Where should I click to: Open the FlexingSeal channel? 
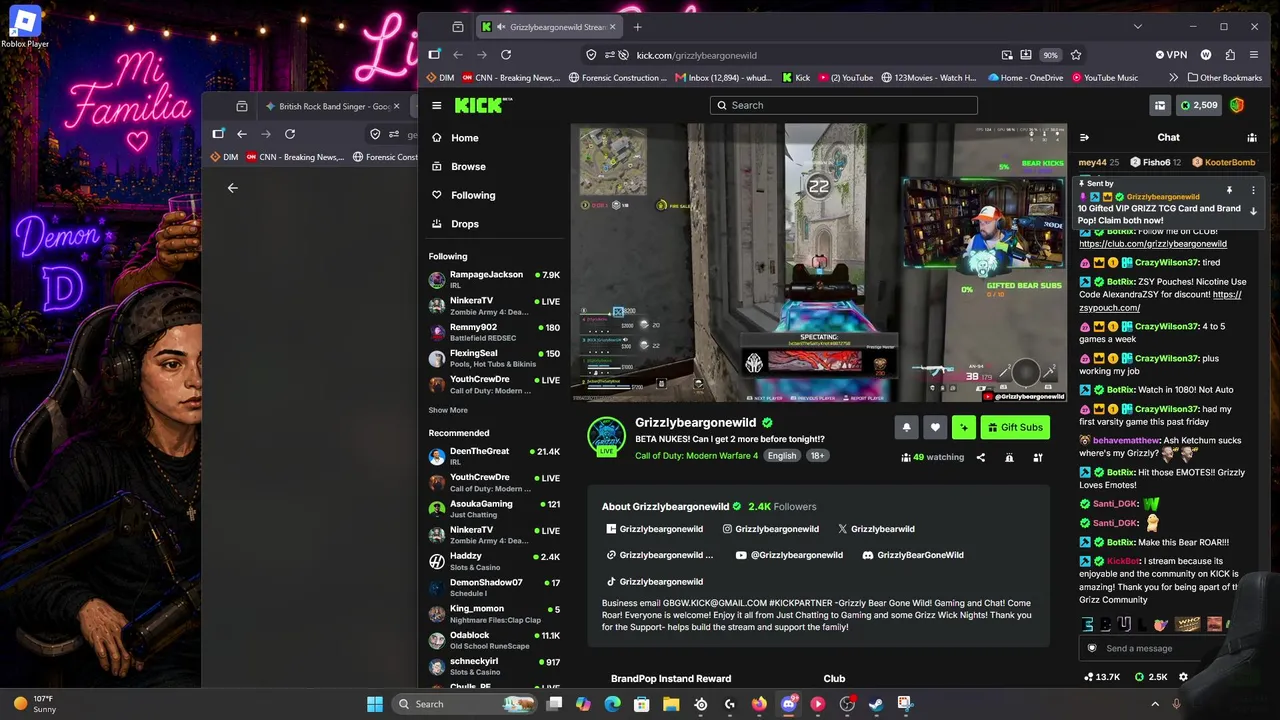pyautogui.click(x=494, y=358)
